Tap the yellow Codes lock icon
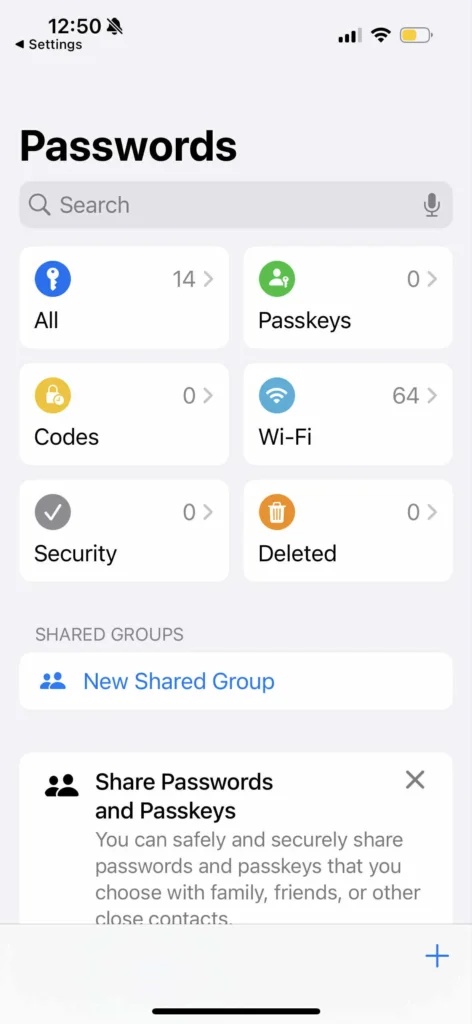 pos(53,396)
